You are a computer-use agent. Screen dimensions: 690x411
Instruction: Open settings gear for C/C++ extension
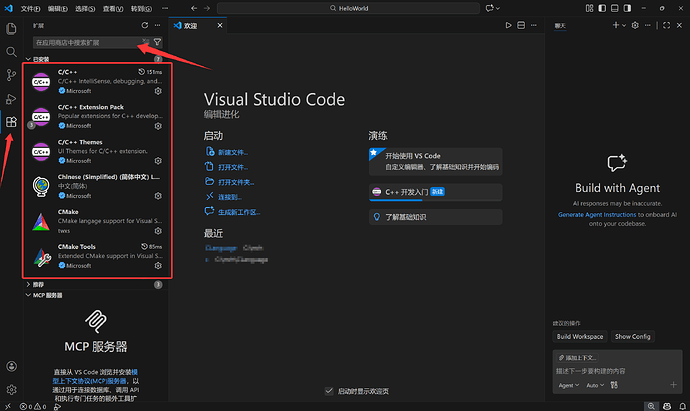click(158, 91)
